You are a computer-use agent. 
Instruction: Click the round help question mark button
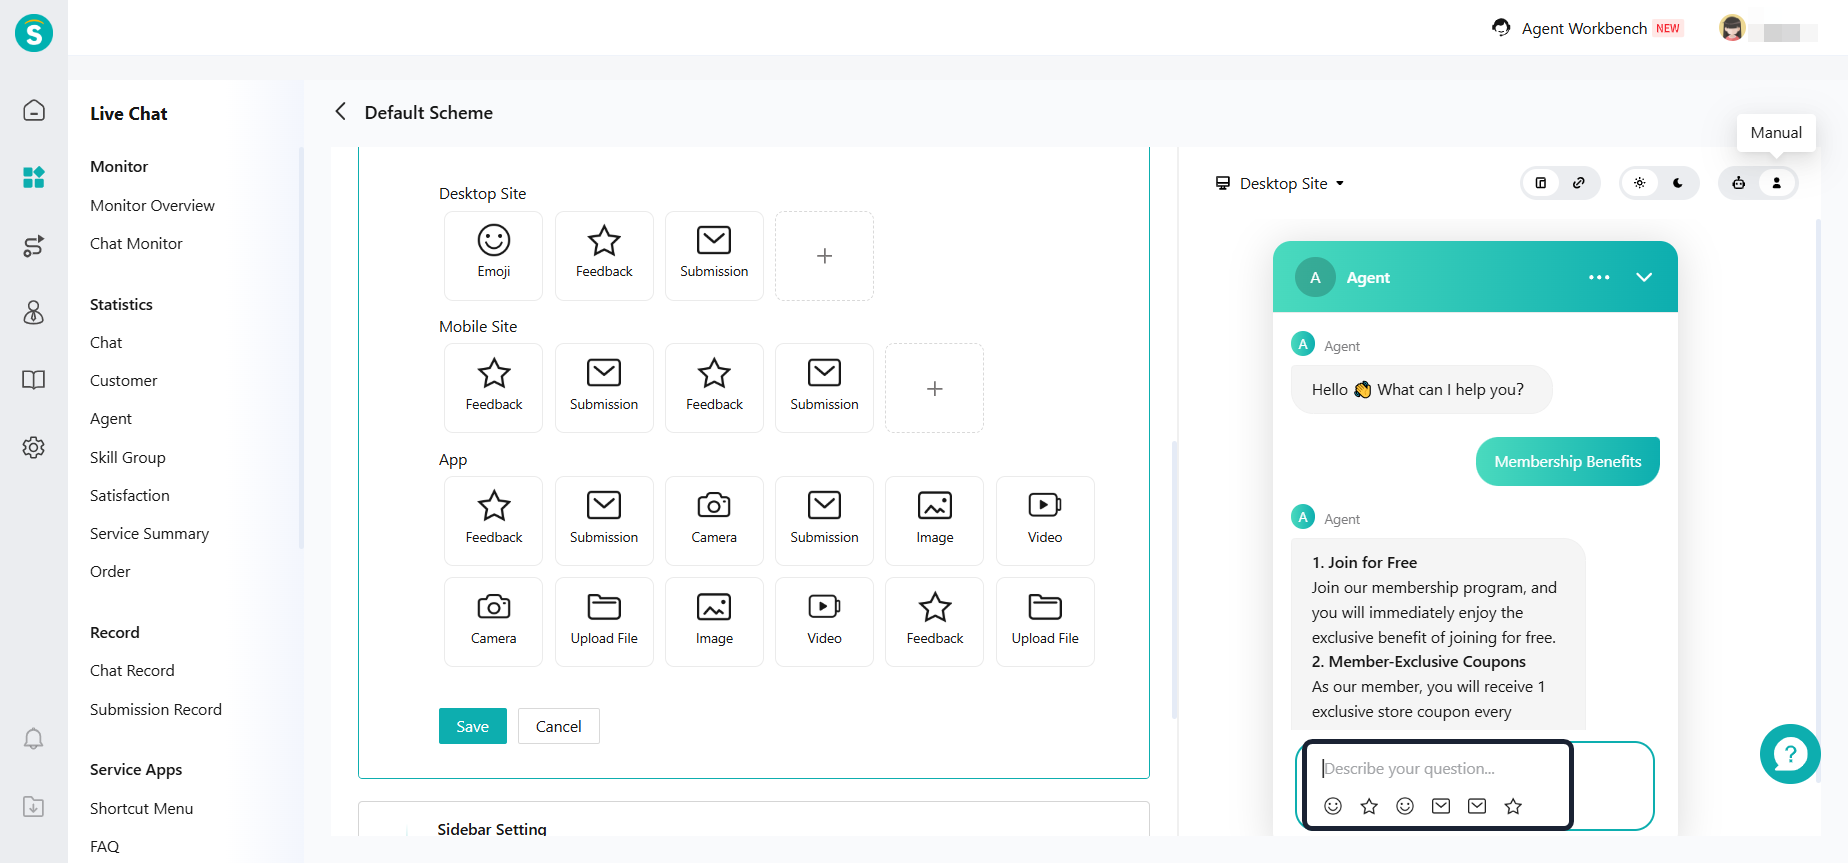click(1789, 754)
